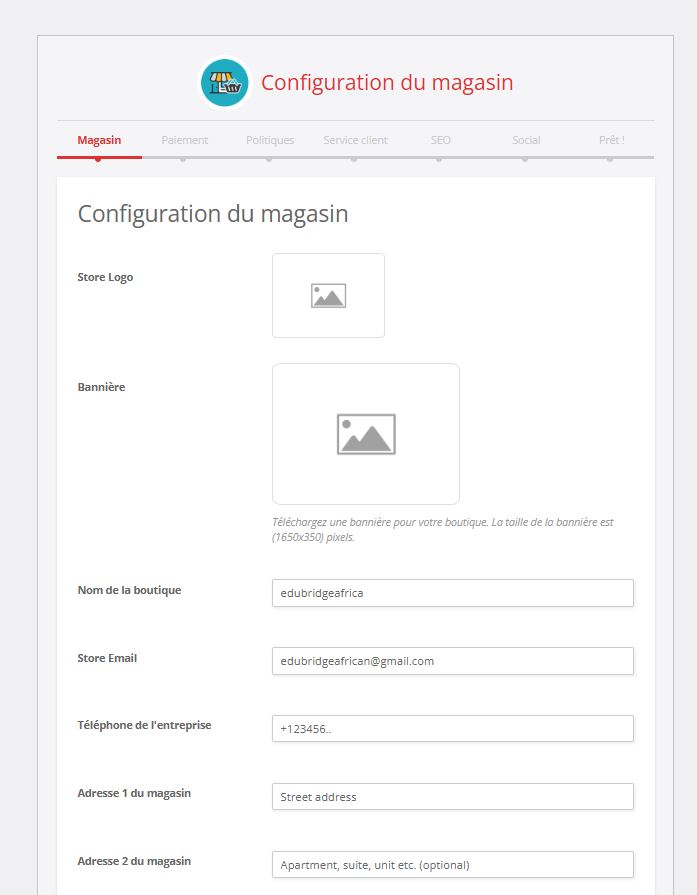The image size is (697, 895).
Task: Click the Adresse 1 du magasin field
Action: pyautogui.click(x=452, y=797)
